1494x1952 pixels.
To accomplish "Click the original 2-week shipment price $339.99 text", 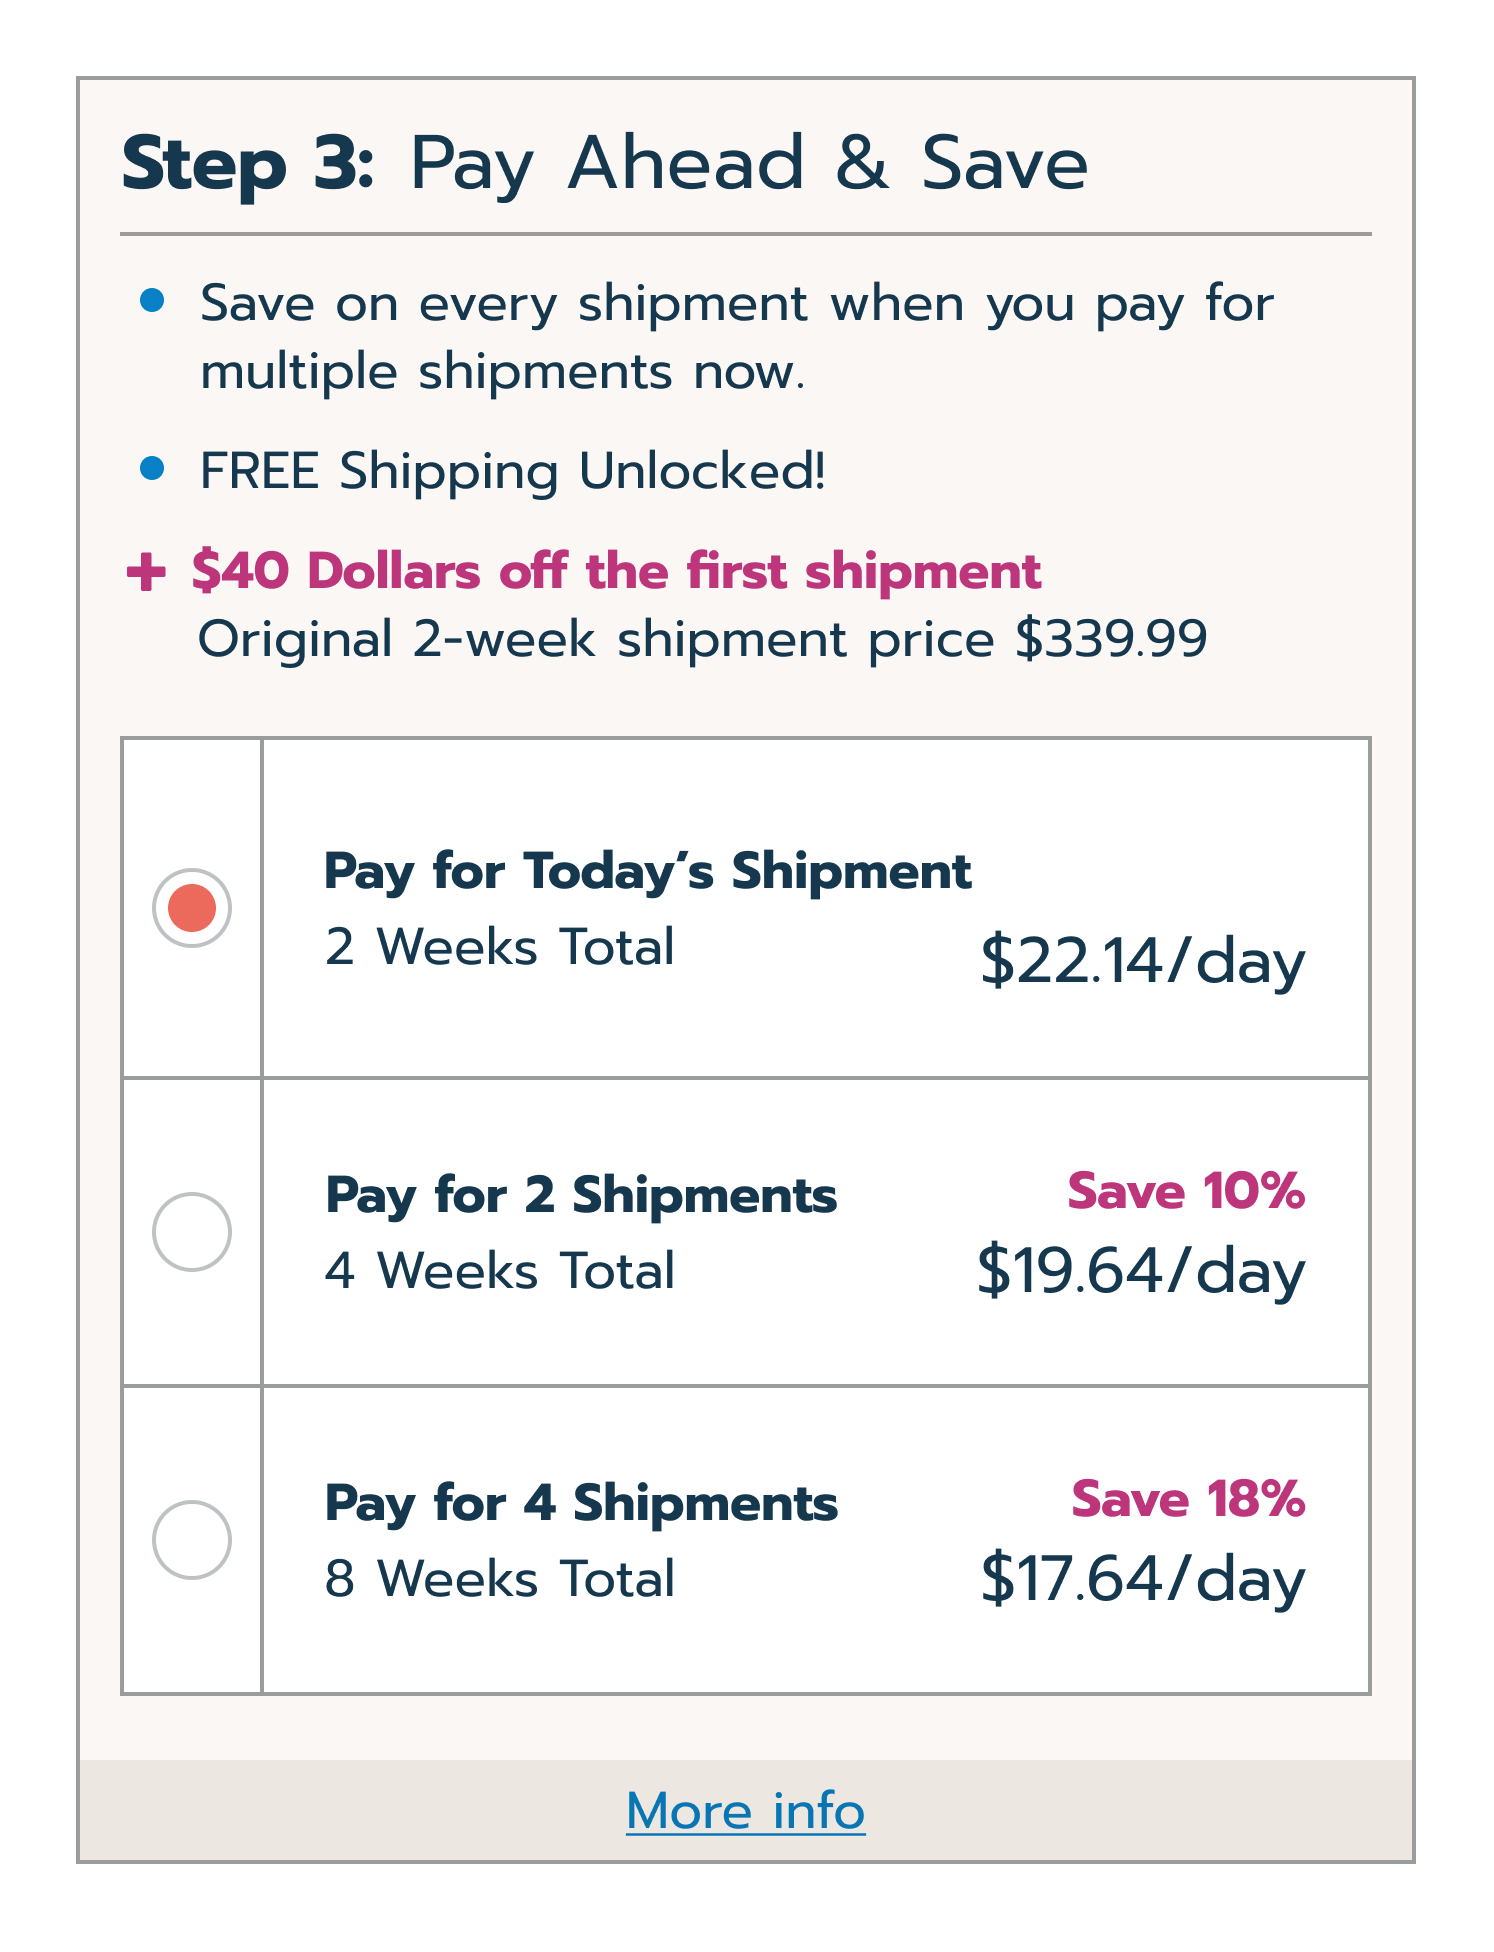I will 702,639.
